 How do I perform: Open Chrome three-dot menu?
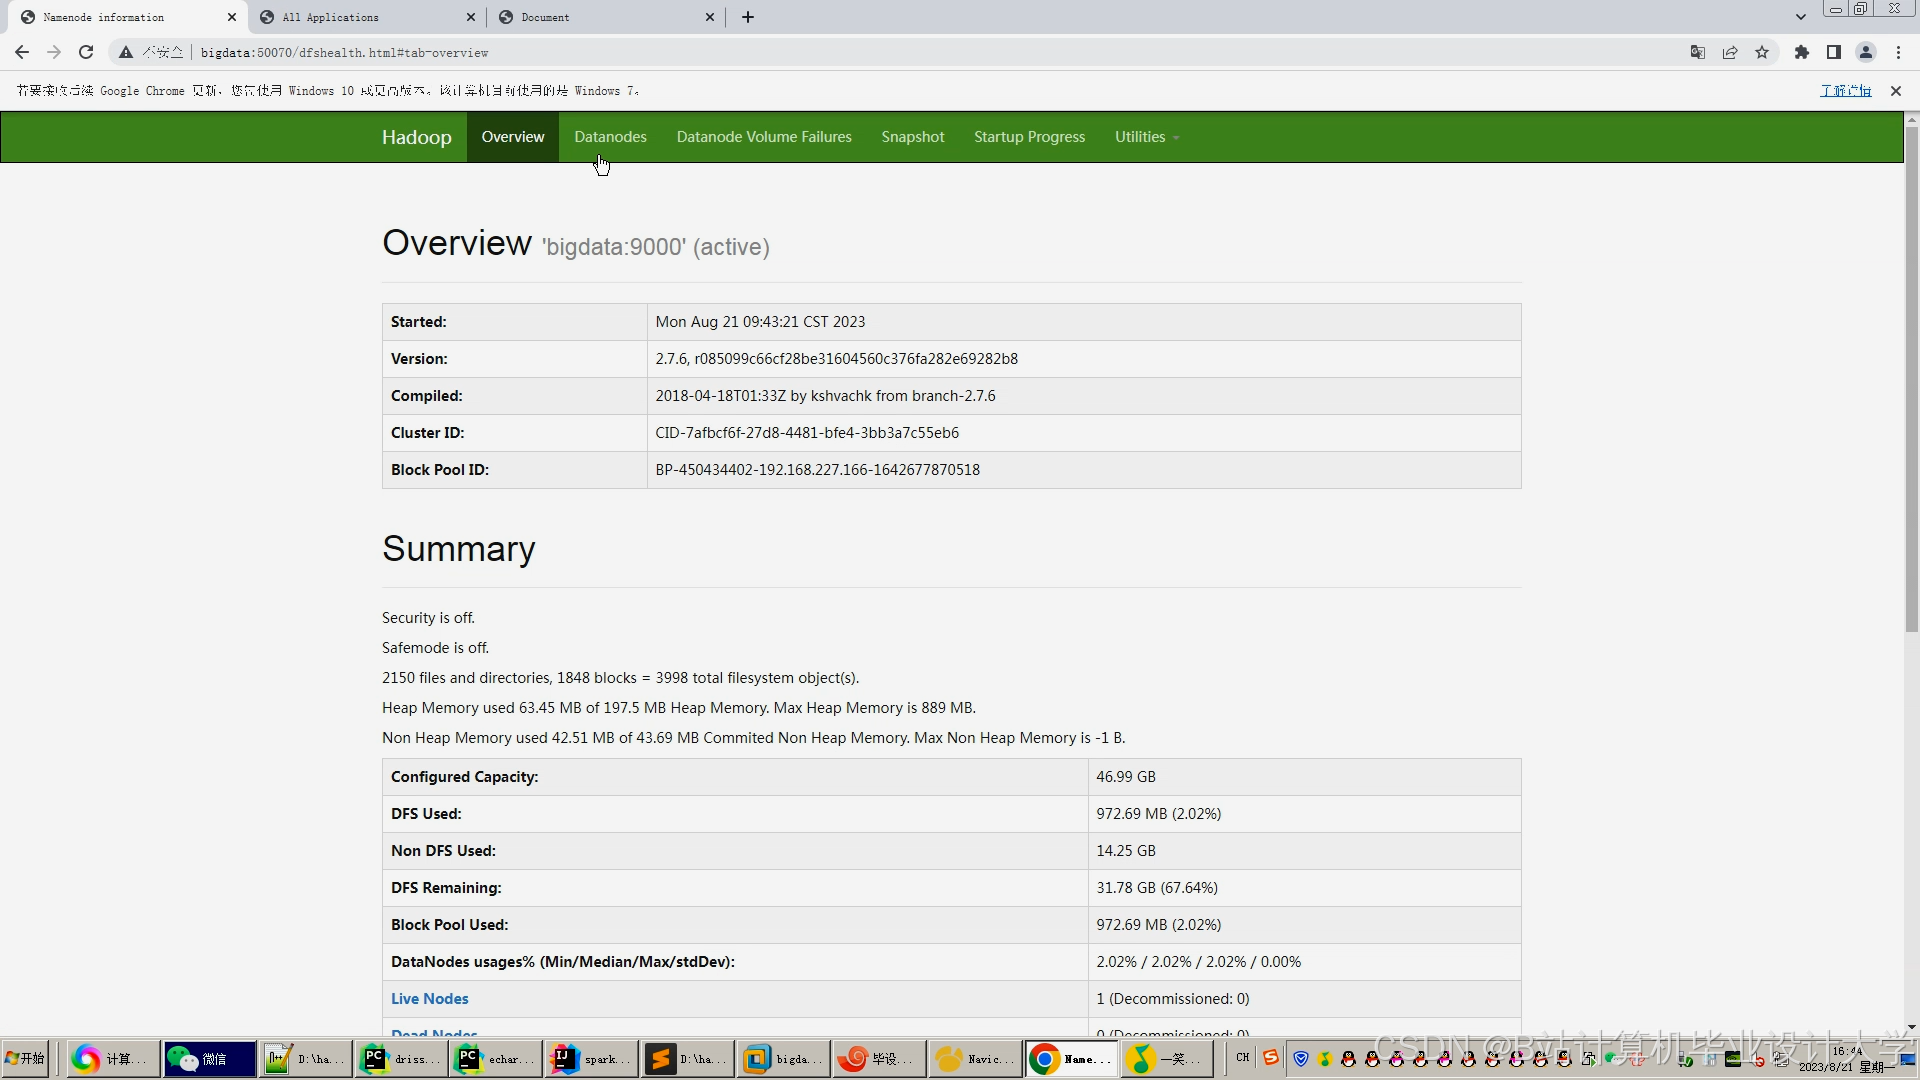pyautogui.click(x=1898, y=52)
